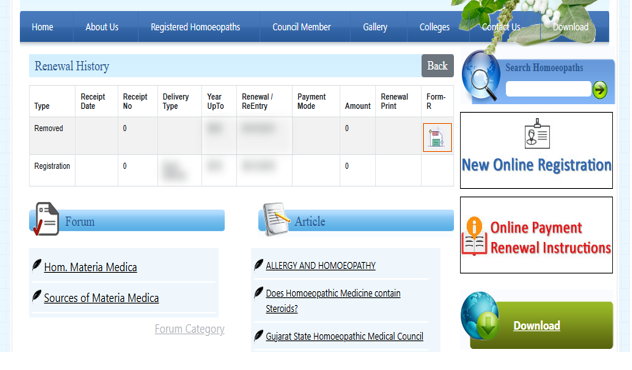Viewport: 632px width, 370px height.
Task: Open Gujarat State Homoeopathic Medical Council article
Action: click(x=344, y=336)
